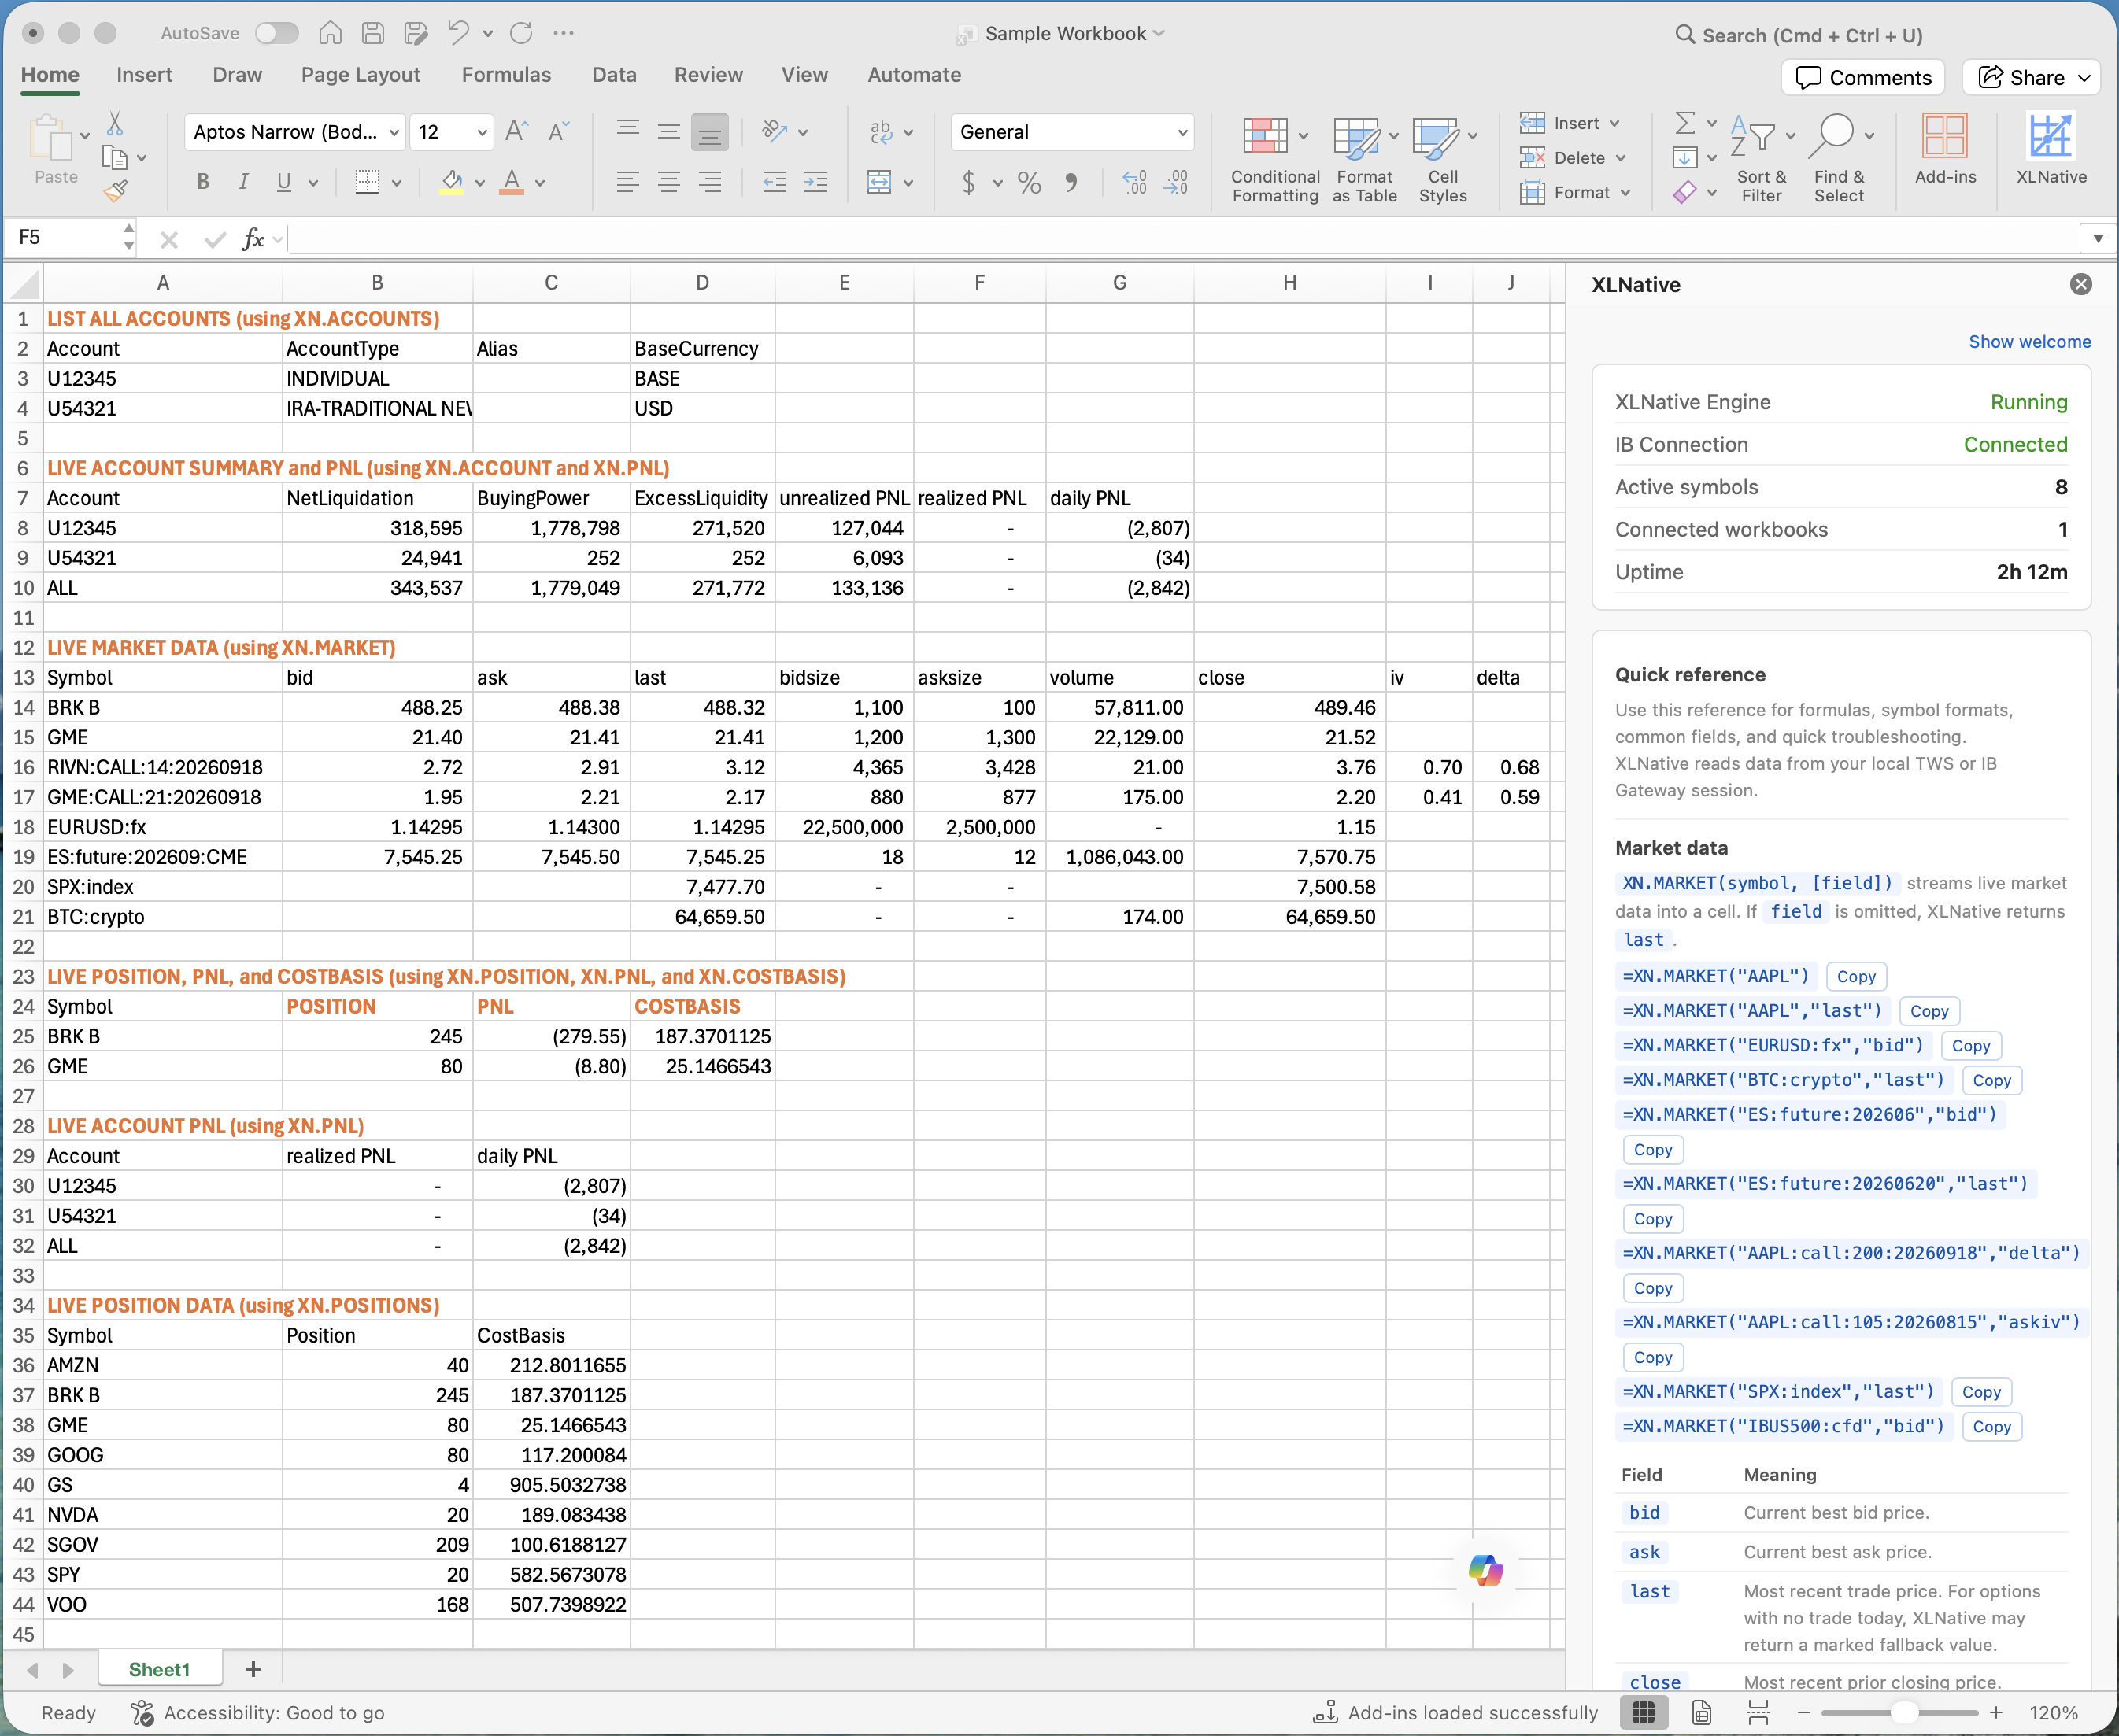2119x1736 pixels.
Task: Toggle Align Left button
Action: (x=628, y=182)
